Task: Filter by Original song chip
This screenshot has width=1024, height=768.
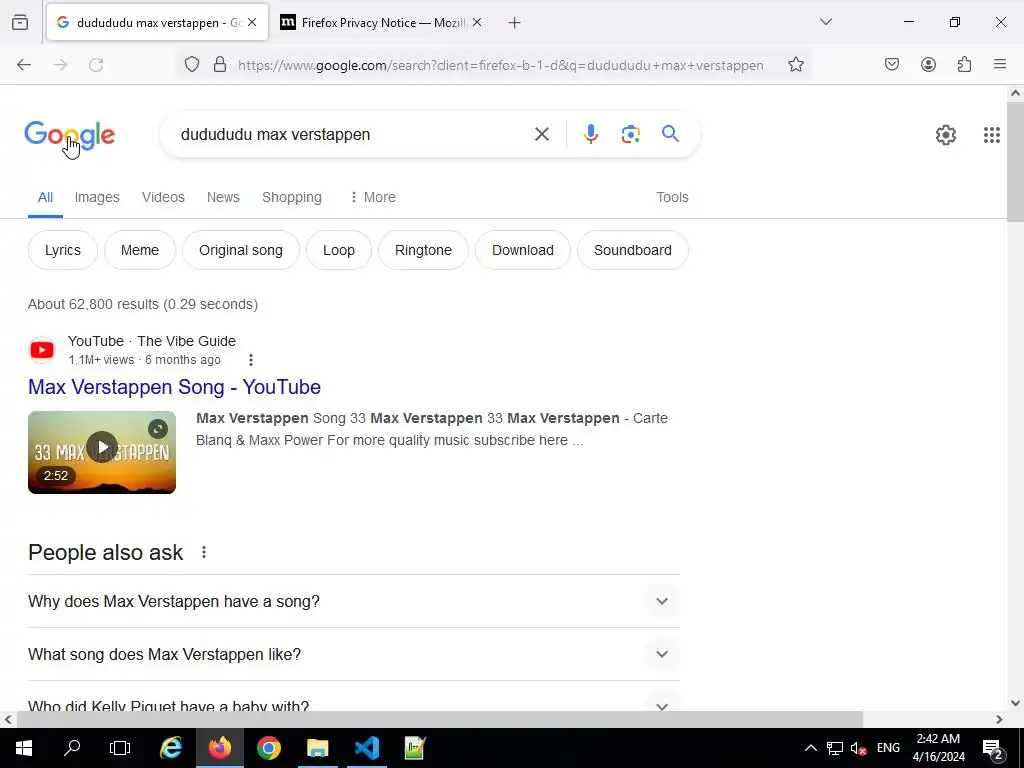Action: (x=241, y=250)
